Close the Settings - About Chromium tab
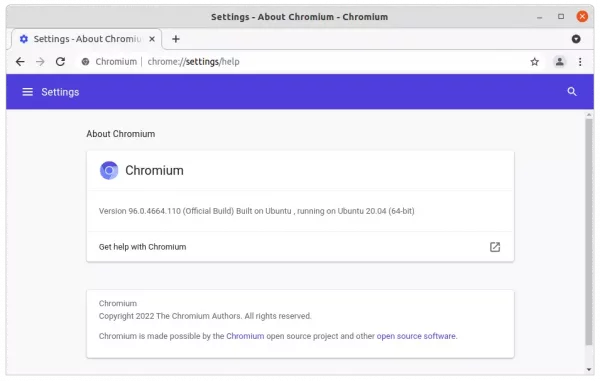 coord(152,39)
